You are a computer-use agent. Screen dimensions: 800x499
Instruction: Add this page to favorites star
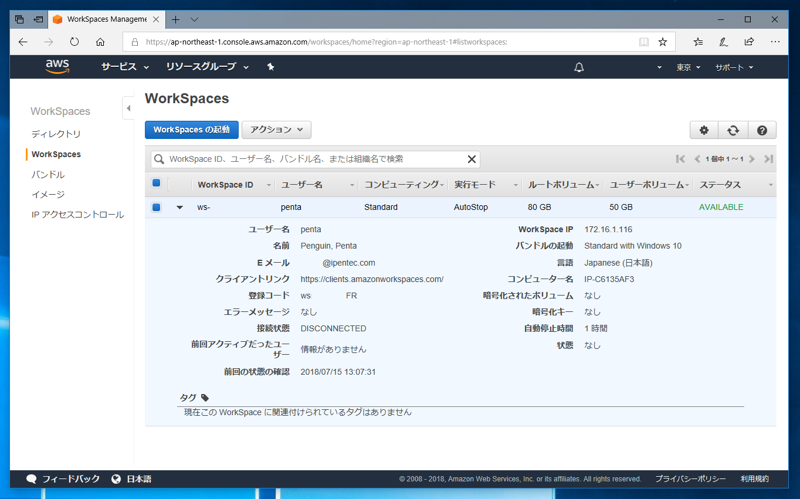pyautogui.click(x=662, y=42)
